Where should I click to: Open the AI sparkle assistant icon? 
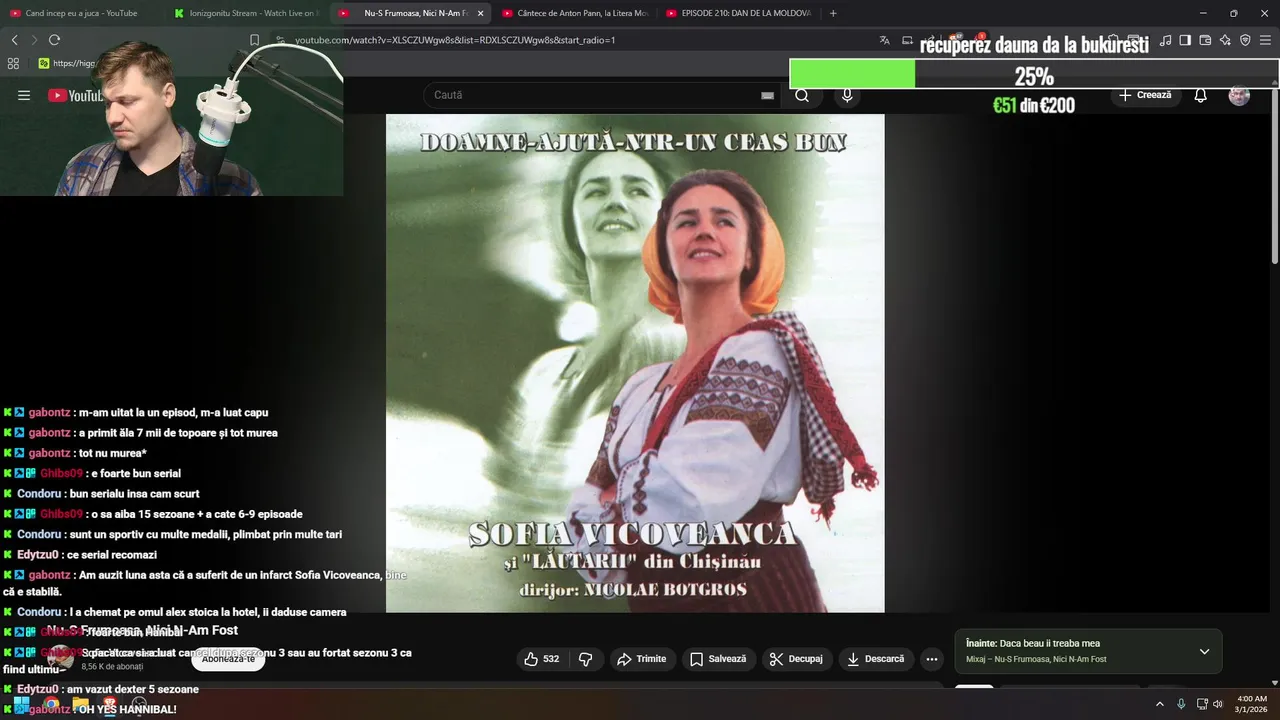tap(1225, 40)
